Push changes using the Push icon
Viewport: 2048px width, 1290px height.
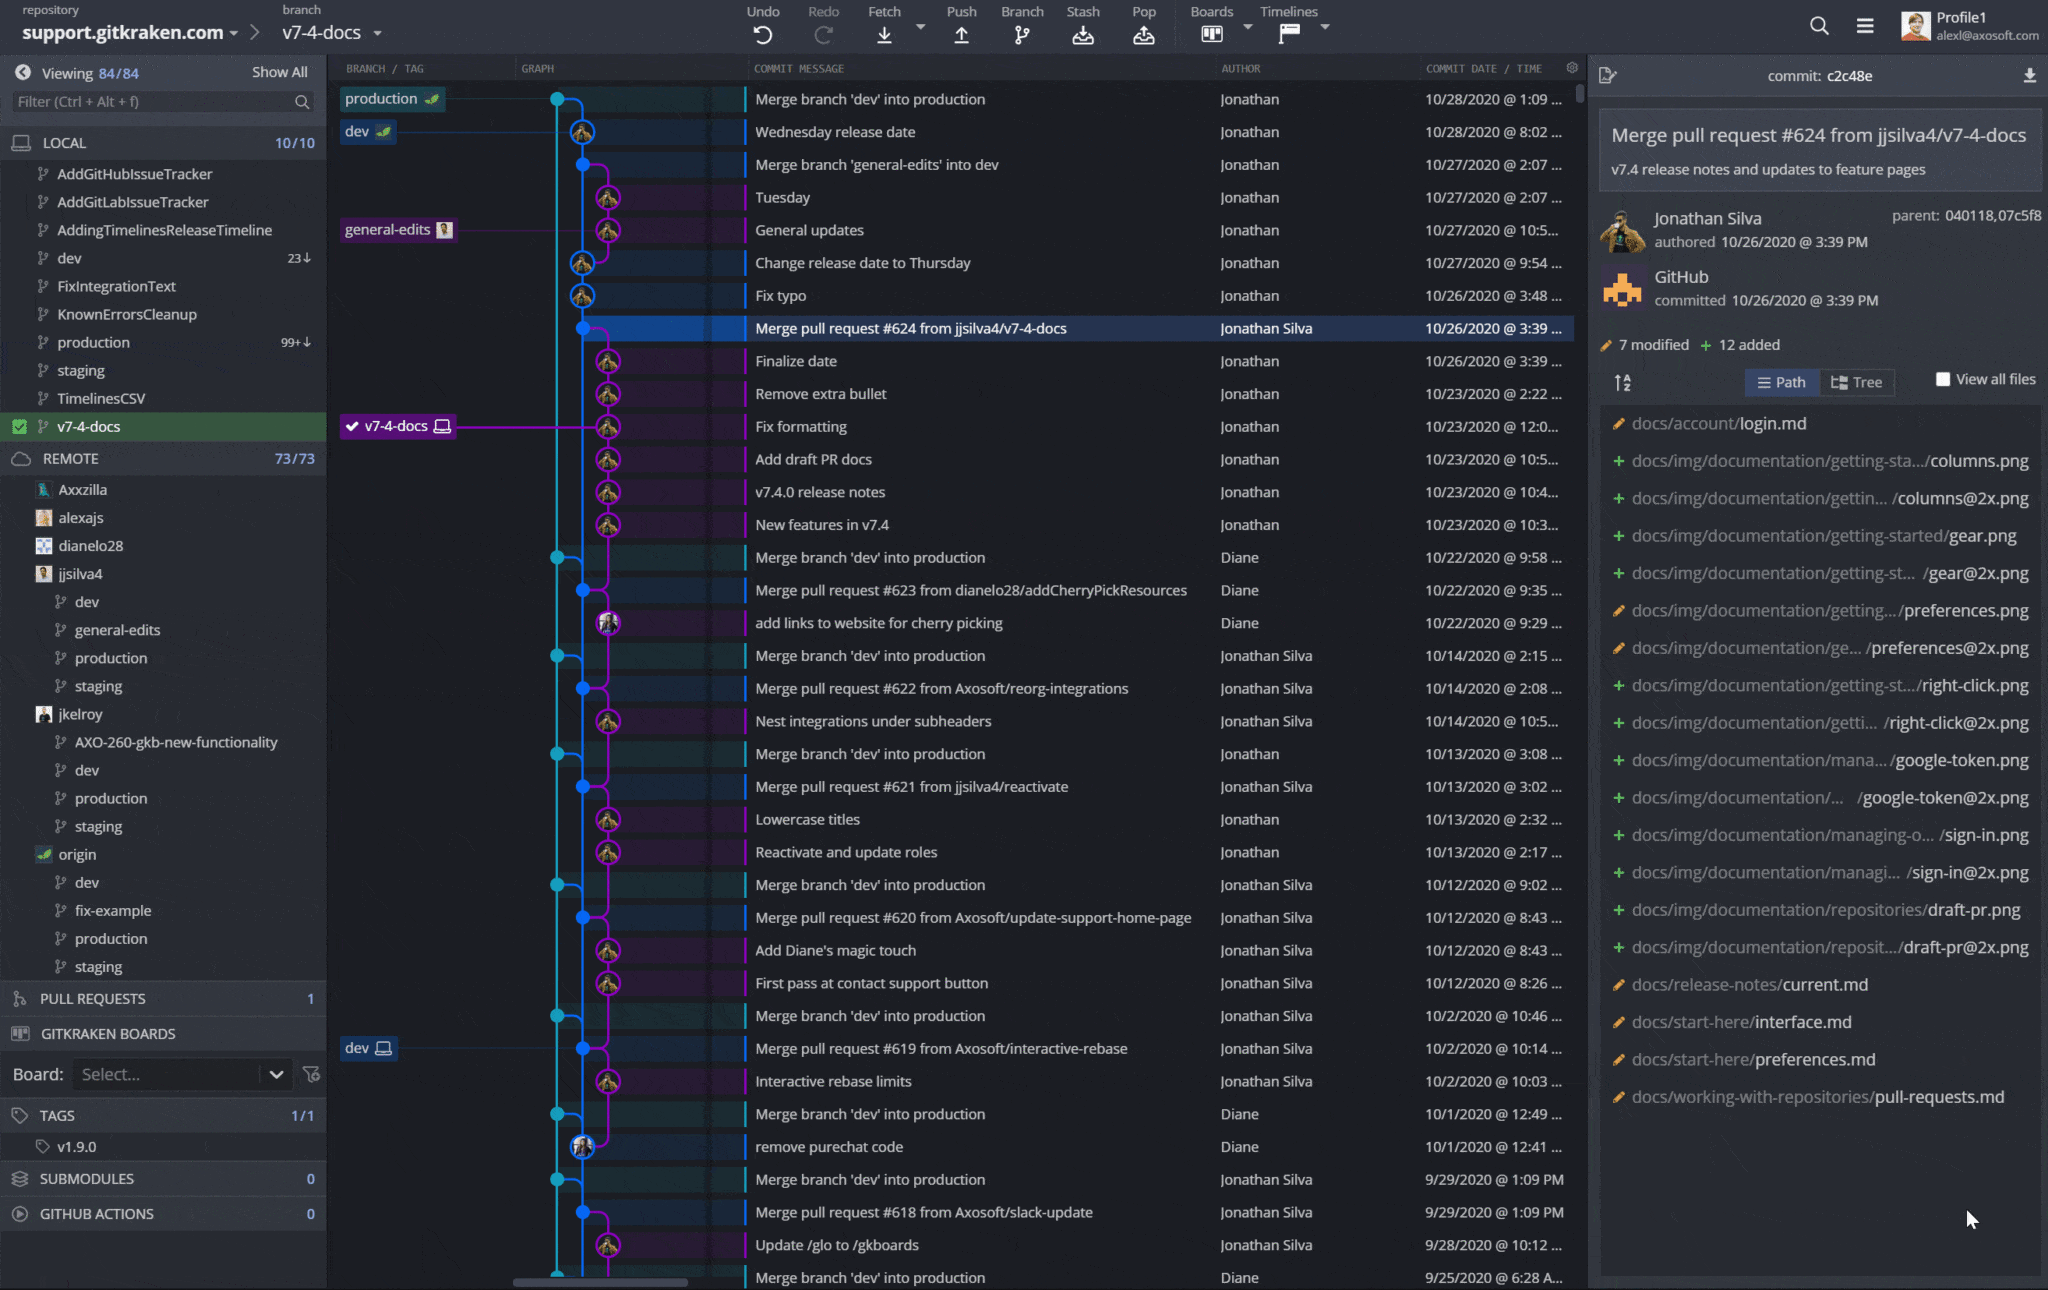point(961,35)
